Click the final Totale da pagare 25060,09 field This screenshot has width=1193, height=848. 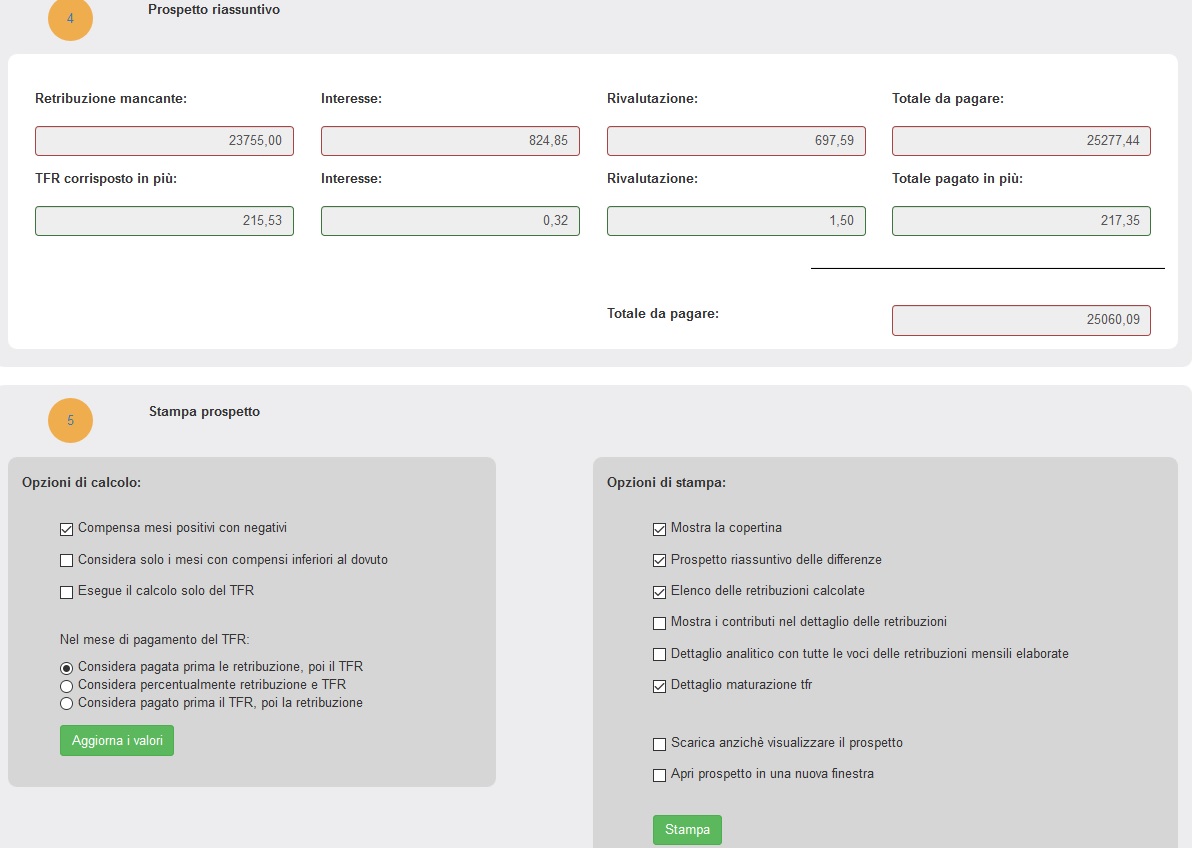1021,320
